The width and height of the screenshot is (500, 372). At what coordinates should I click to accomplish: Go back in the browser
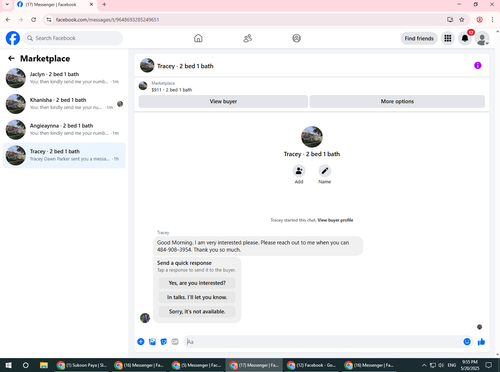pos(8,20)
